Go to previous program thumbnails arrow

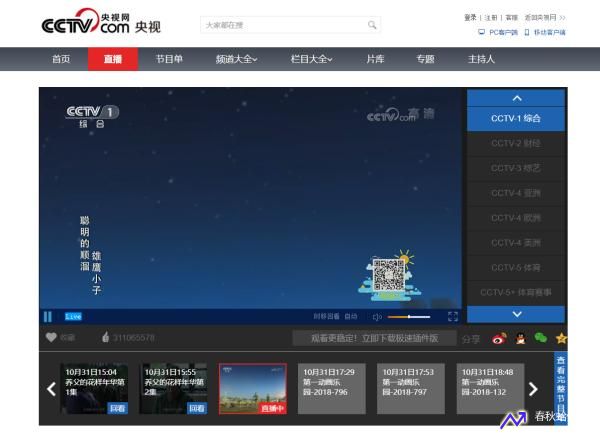tap(51, 389)
